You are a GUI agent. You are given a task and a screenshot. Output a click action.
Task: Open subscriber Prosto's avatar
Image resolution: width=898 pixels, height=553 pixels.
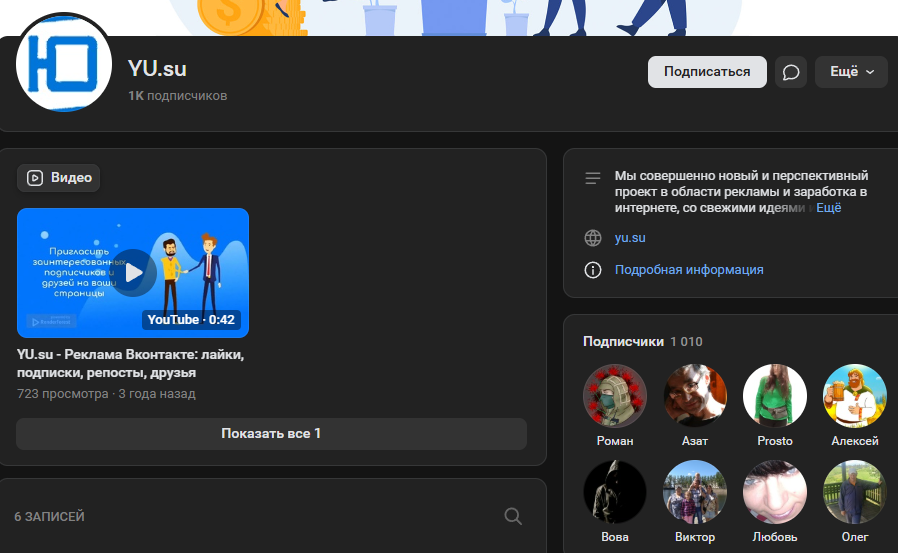775,396
